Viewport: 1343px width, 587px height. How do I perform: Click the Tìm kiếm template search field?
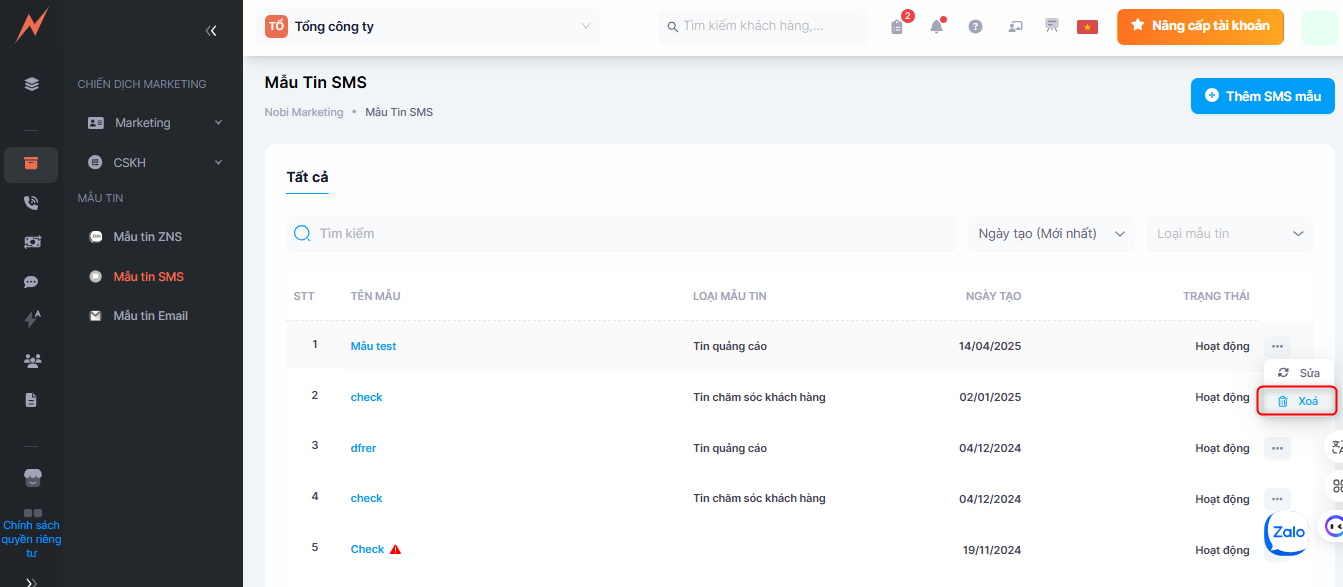pyautogui.click(x=620, y=234)
